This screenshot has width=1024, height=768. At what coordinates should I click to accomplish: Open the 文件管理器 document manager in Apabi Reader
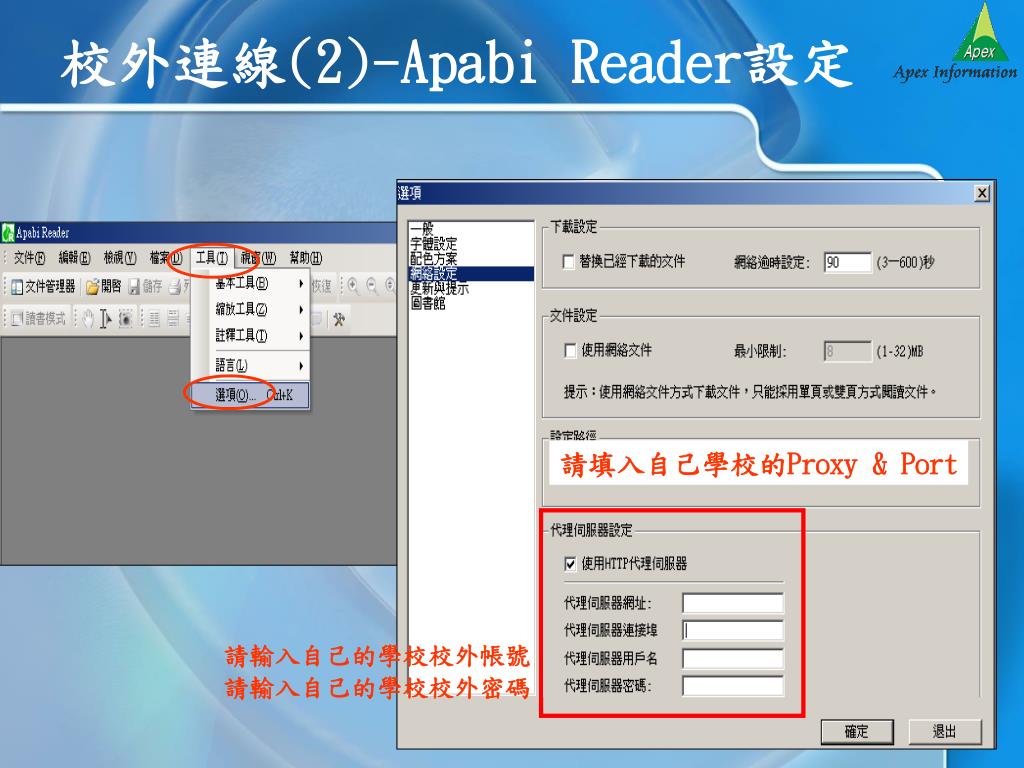coord(43,287)
